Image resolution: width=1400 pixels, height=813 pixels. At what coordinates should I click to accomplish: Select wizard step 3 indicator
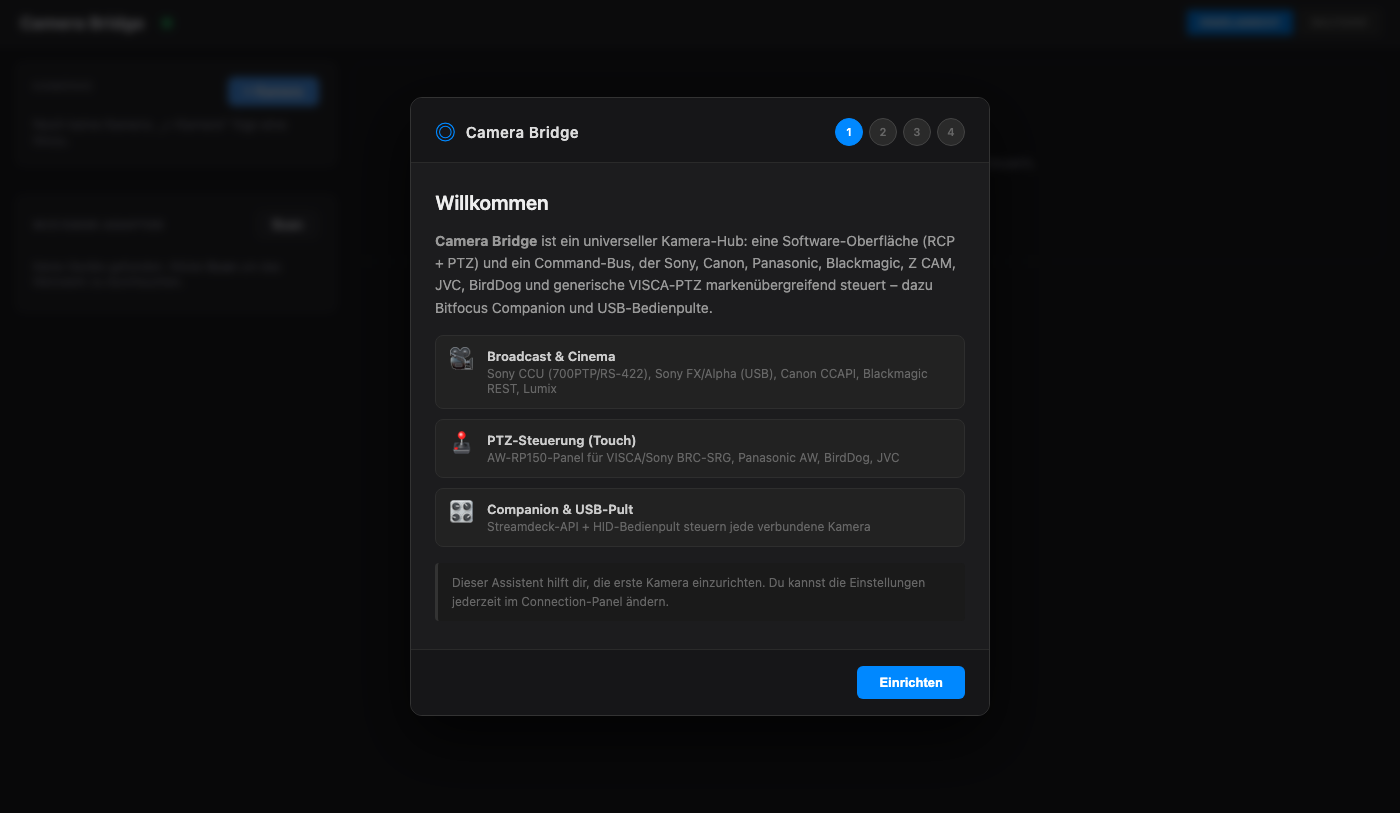click(x=917, y=132)
